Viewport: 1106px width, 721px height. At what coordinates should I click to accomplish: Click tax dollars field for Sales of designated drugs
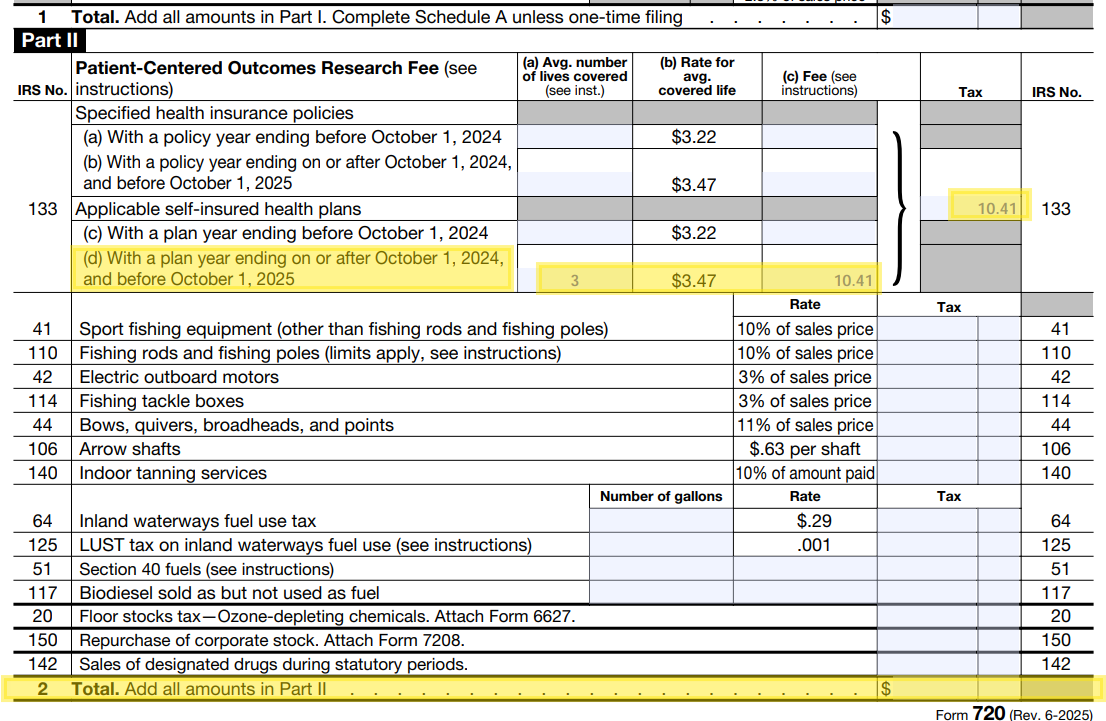pyautogui.click(x=928, y=664)
